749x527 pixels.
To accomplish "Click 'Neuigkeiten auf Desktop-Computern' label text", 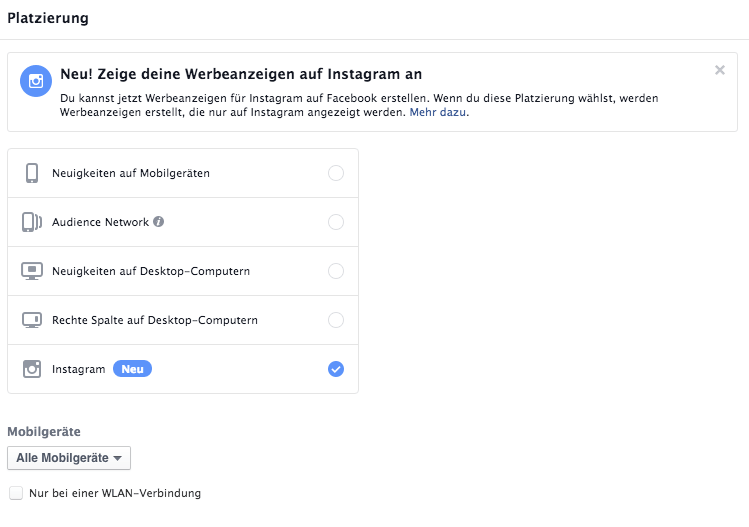I will tap(151, 271).
